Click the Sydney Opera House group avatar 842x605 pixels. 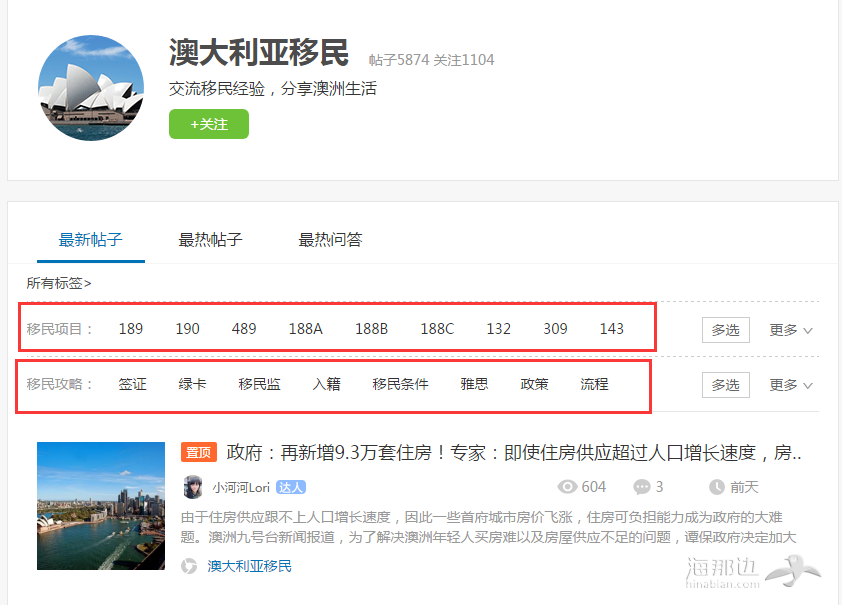coord(91,88)
